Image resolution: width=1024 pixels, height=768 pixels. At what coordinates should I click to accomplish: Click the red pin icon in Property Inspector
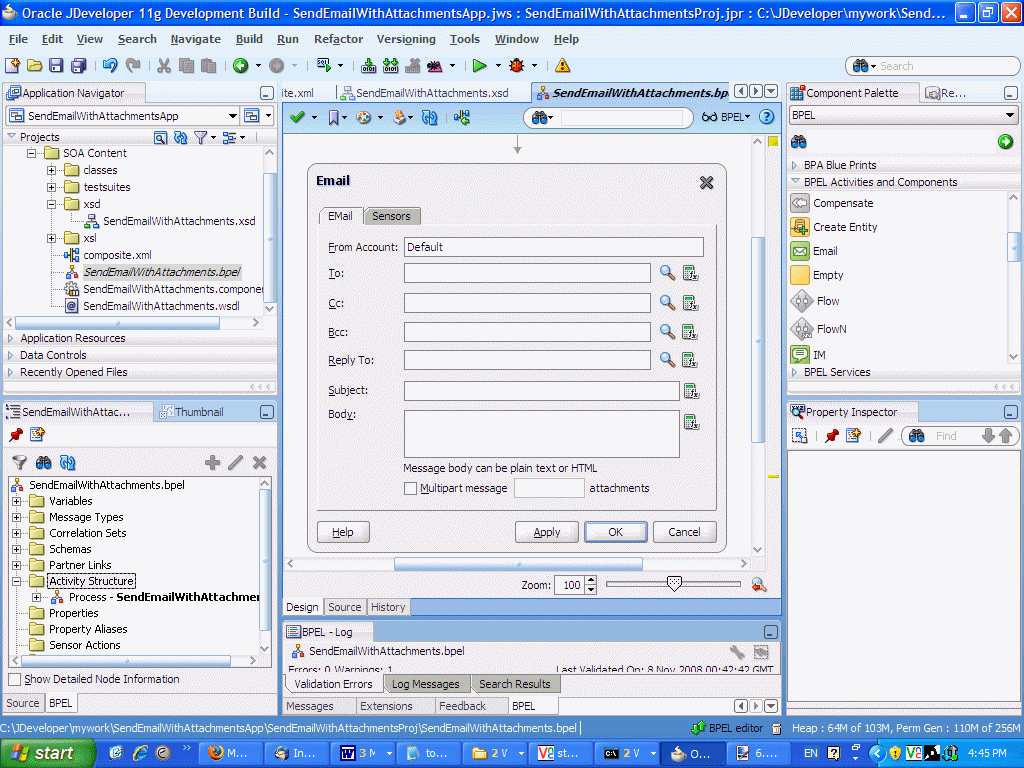(831, 436)
